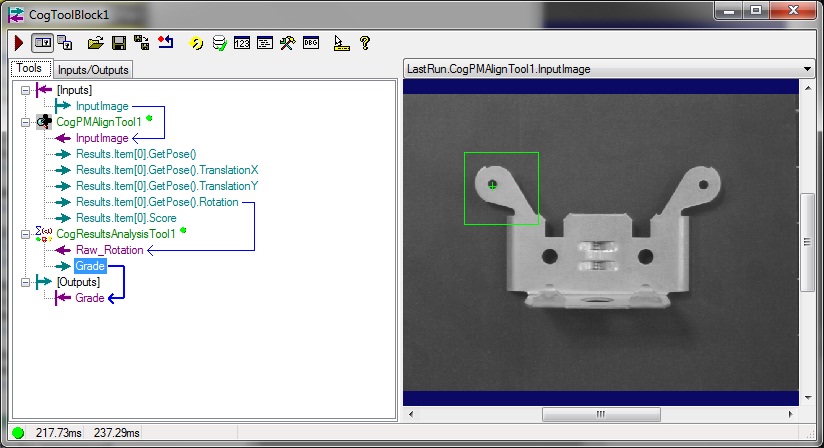The width and height of the screenshot is (824, 448).
Task: Open the floating tool display window icon
Action: pos(65,43)
